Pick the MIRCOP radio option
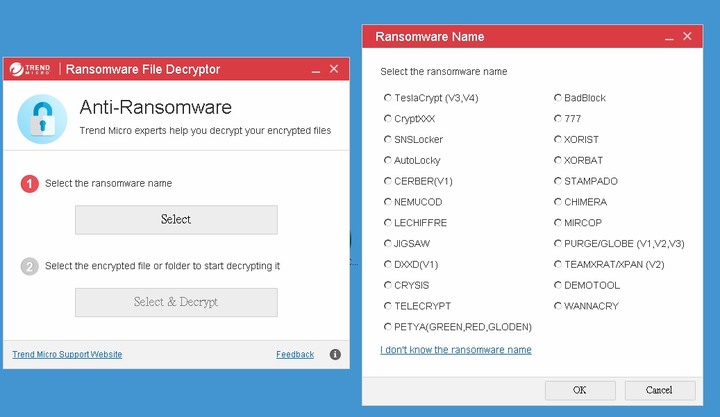 [x=558, y=223]
